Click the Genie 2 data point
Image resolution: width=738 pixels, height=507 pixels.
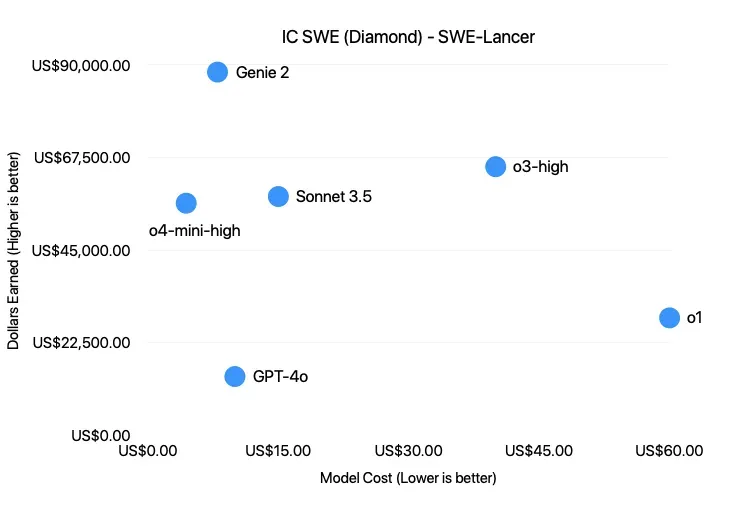tap(217, 72)
